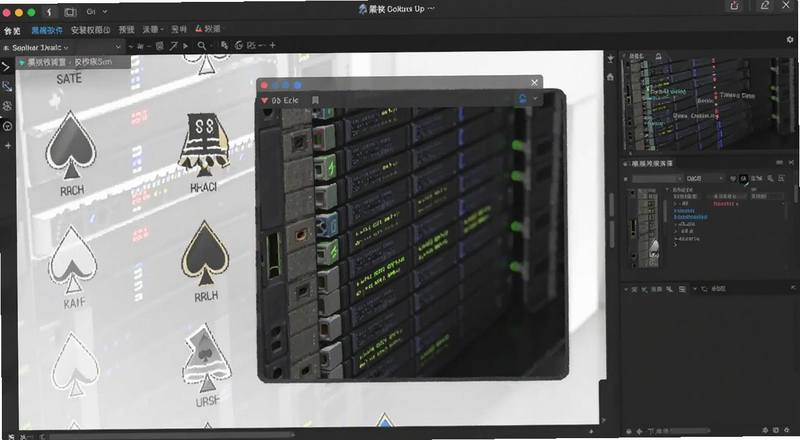Click the red text entry in library tree
Screen dimensions: 800x440
[x=726, y=204]
